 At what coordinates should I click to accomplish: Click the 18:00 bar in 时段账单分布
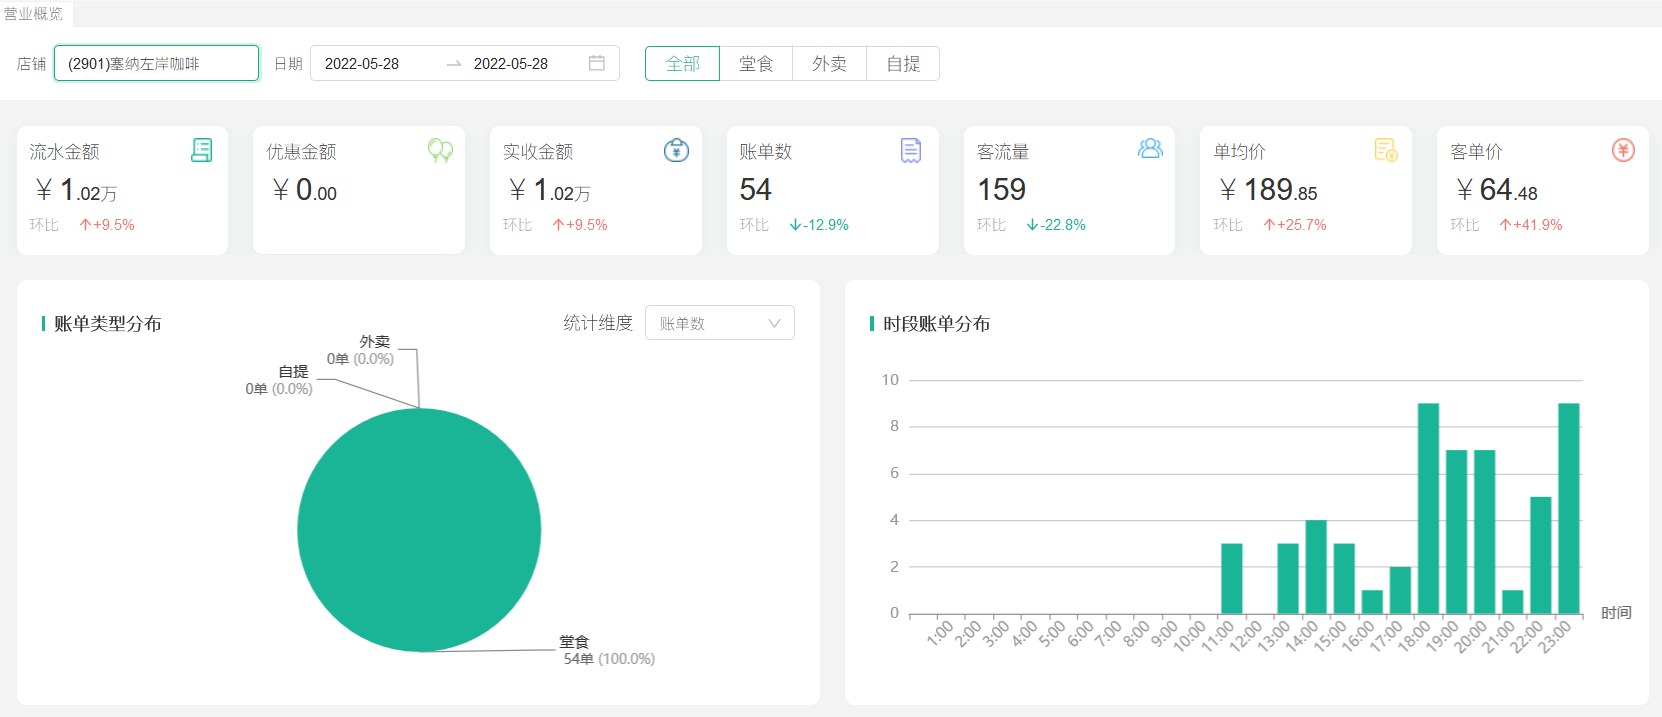click(1428, 508)
